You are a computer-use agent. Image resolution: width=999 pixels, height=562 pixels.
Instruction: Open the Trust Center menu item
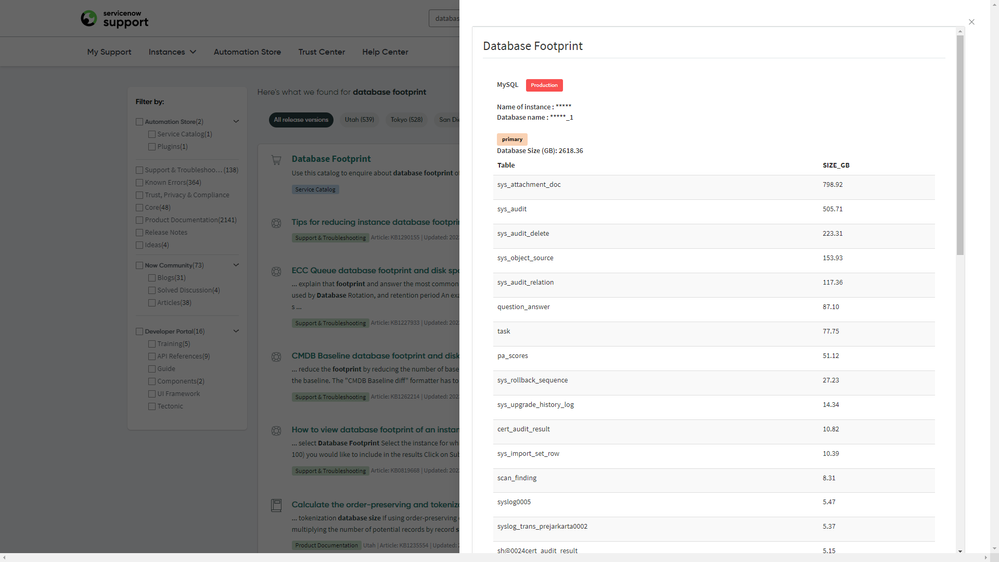[x=322, y=52]
